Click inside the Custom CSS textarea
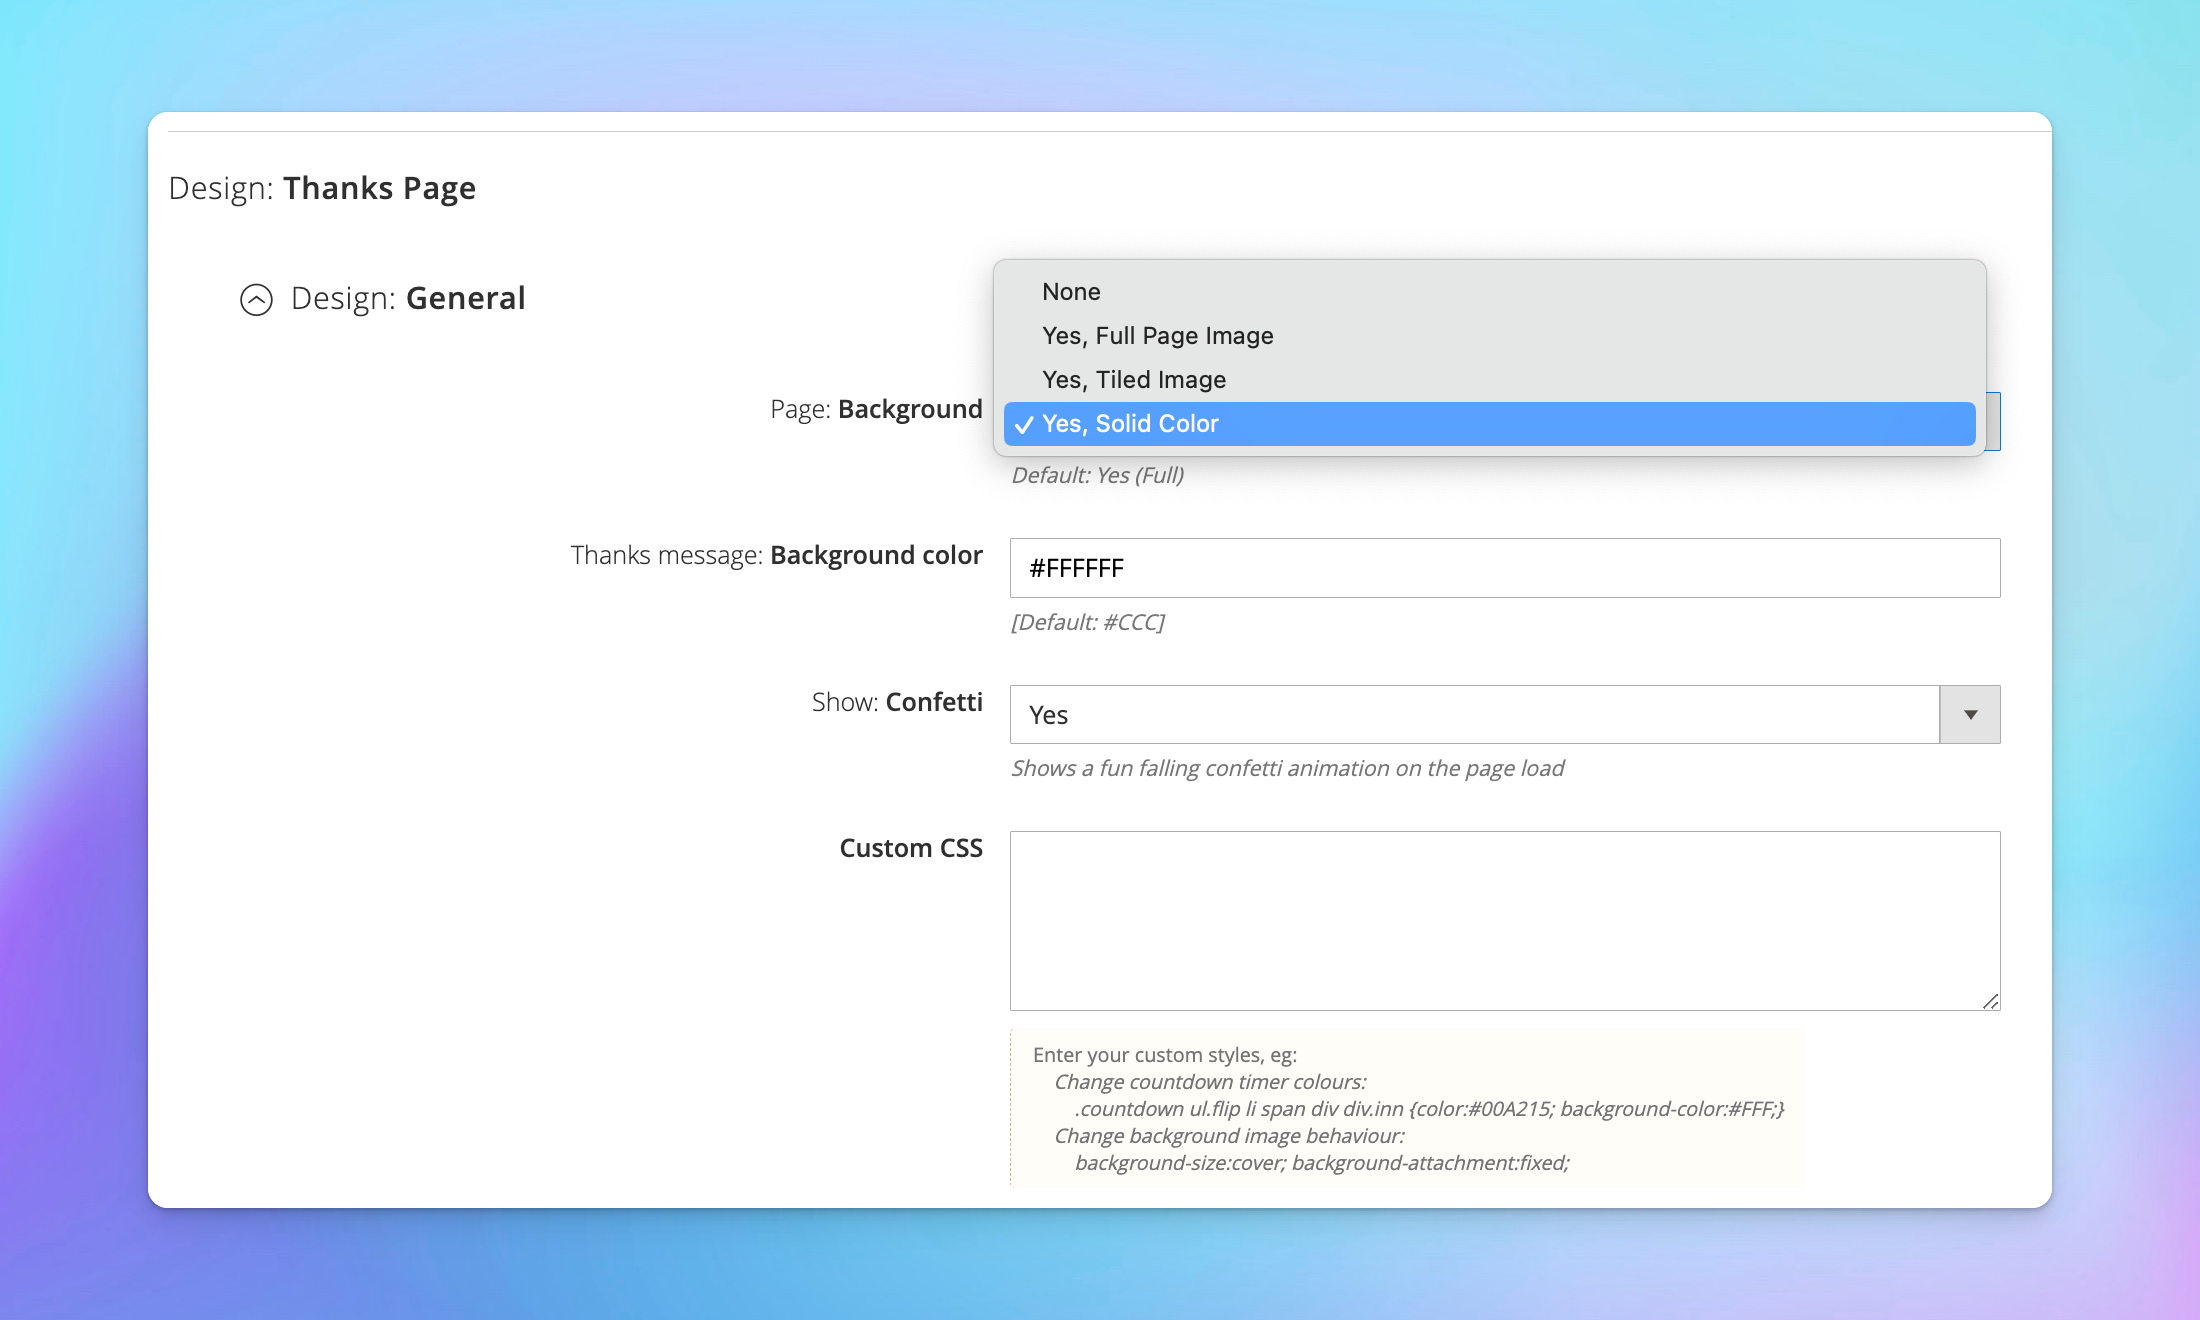Image resolution: width=2200 pixels, height=1320 pixels. (x=1505, y=921)
